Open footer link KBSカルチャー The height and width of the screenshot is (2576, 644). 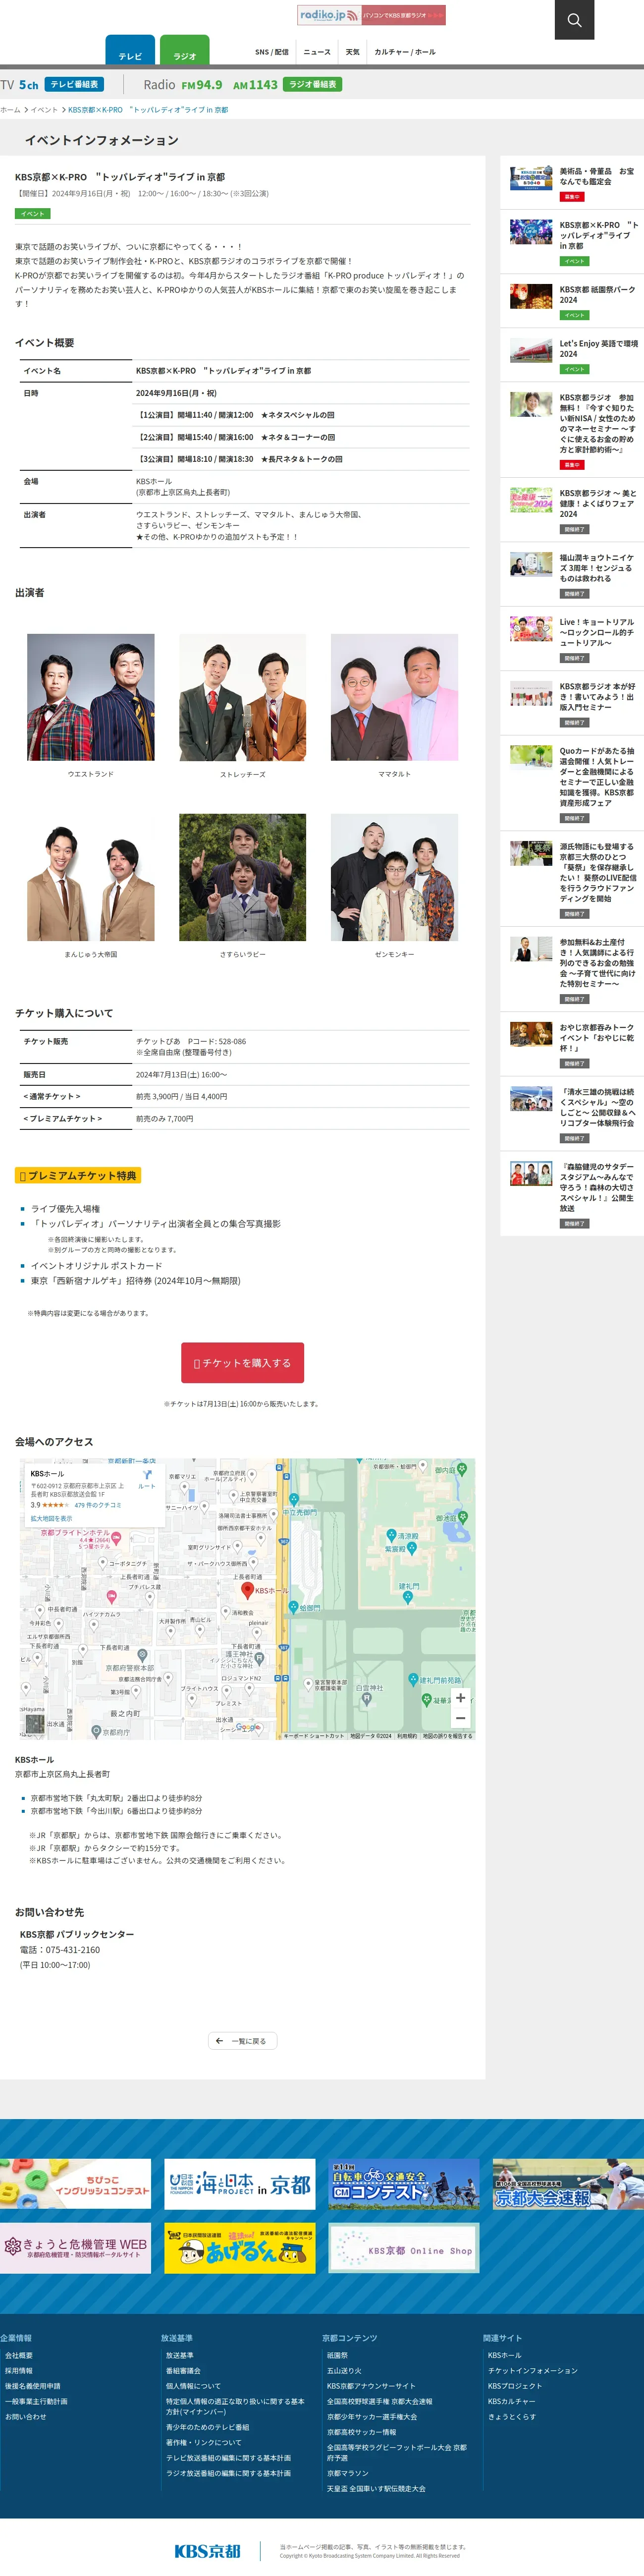tap(511, 2401)
